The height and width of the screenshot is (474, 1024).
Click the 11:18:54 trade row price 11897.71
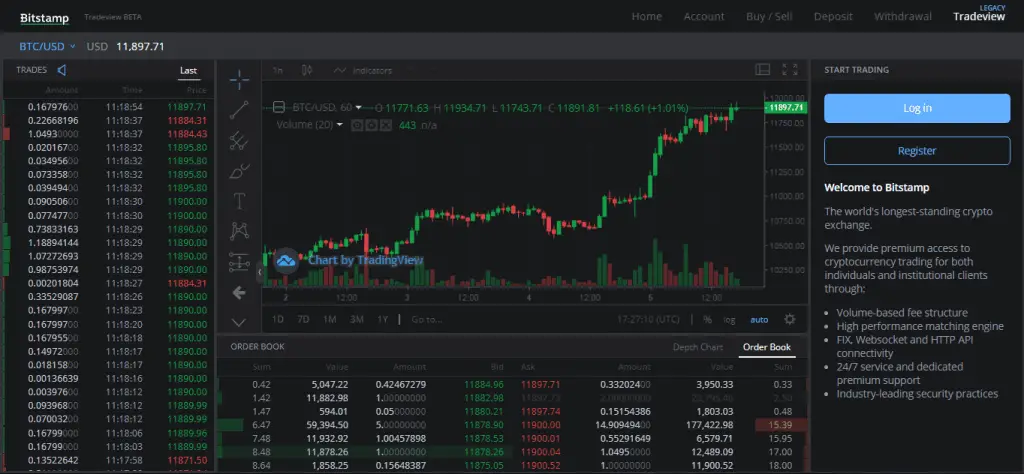(x=187, y=106)
